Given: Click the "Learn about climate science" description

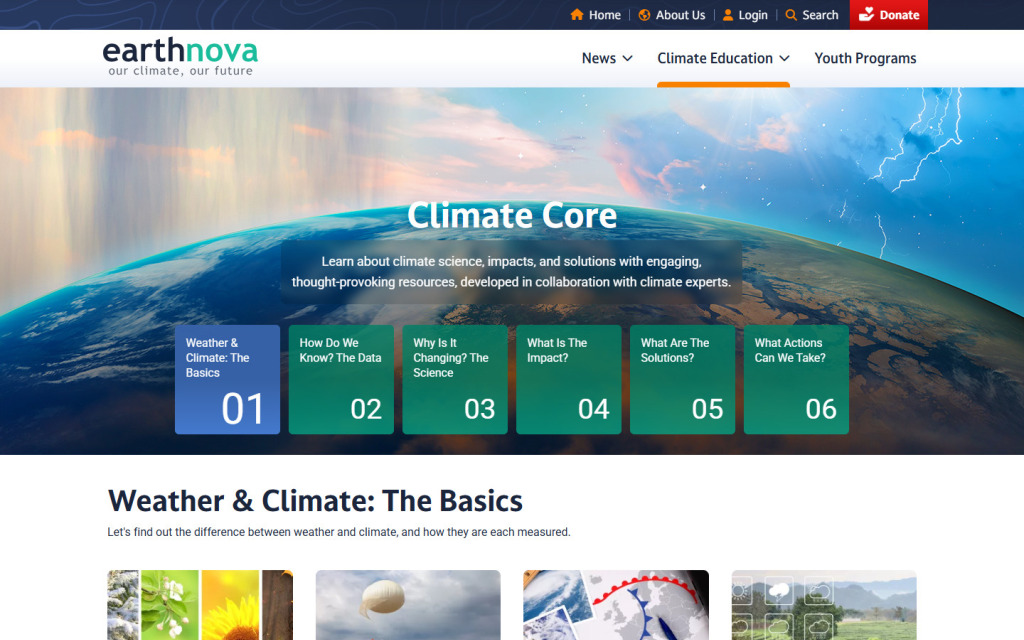Looking at the screenshot, I should coord(511,272).
